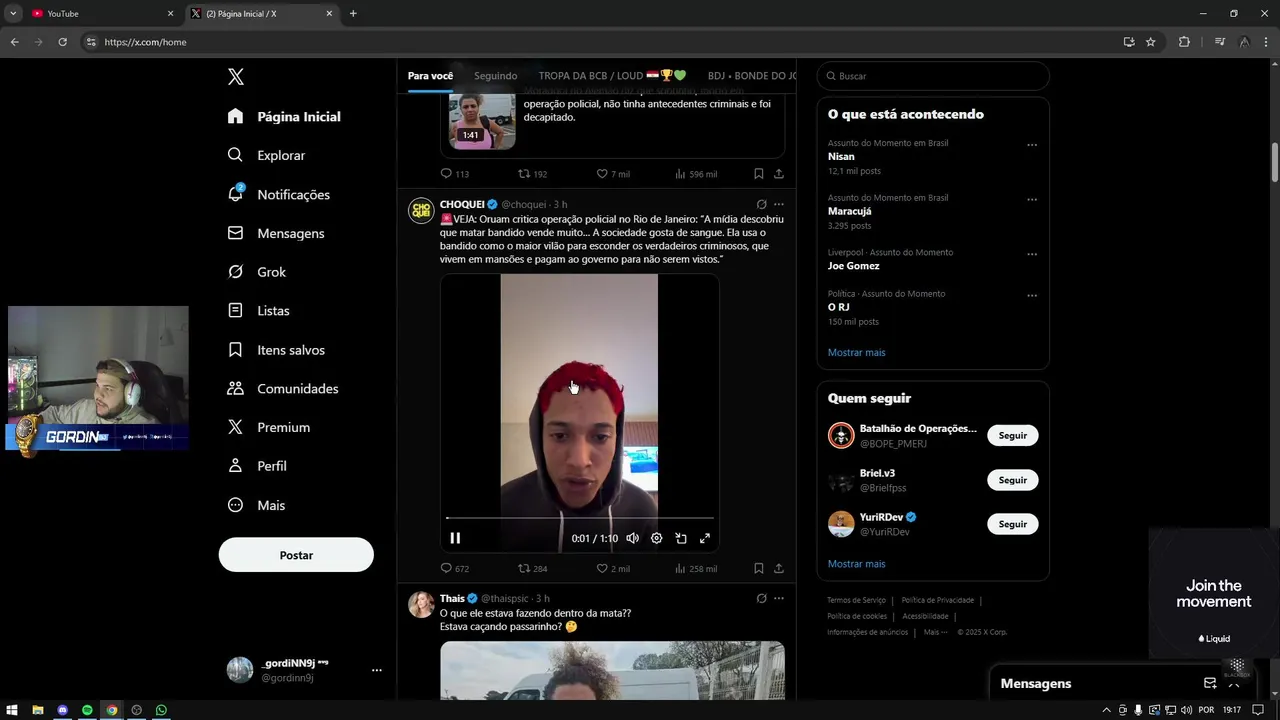Viewport: 1280px width, 720px height.
Task: Reply to CHOQUEI post with 672 comments
Action: point(455,568)
